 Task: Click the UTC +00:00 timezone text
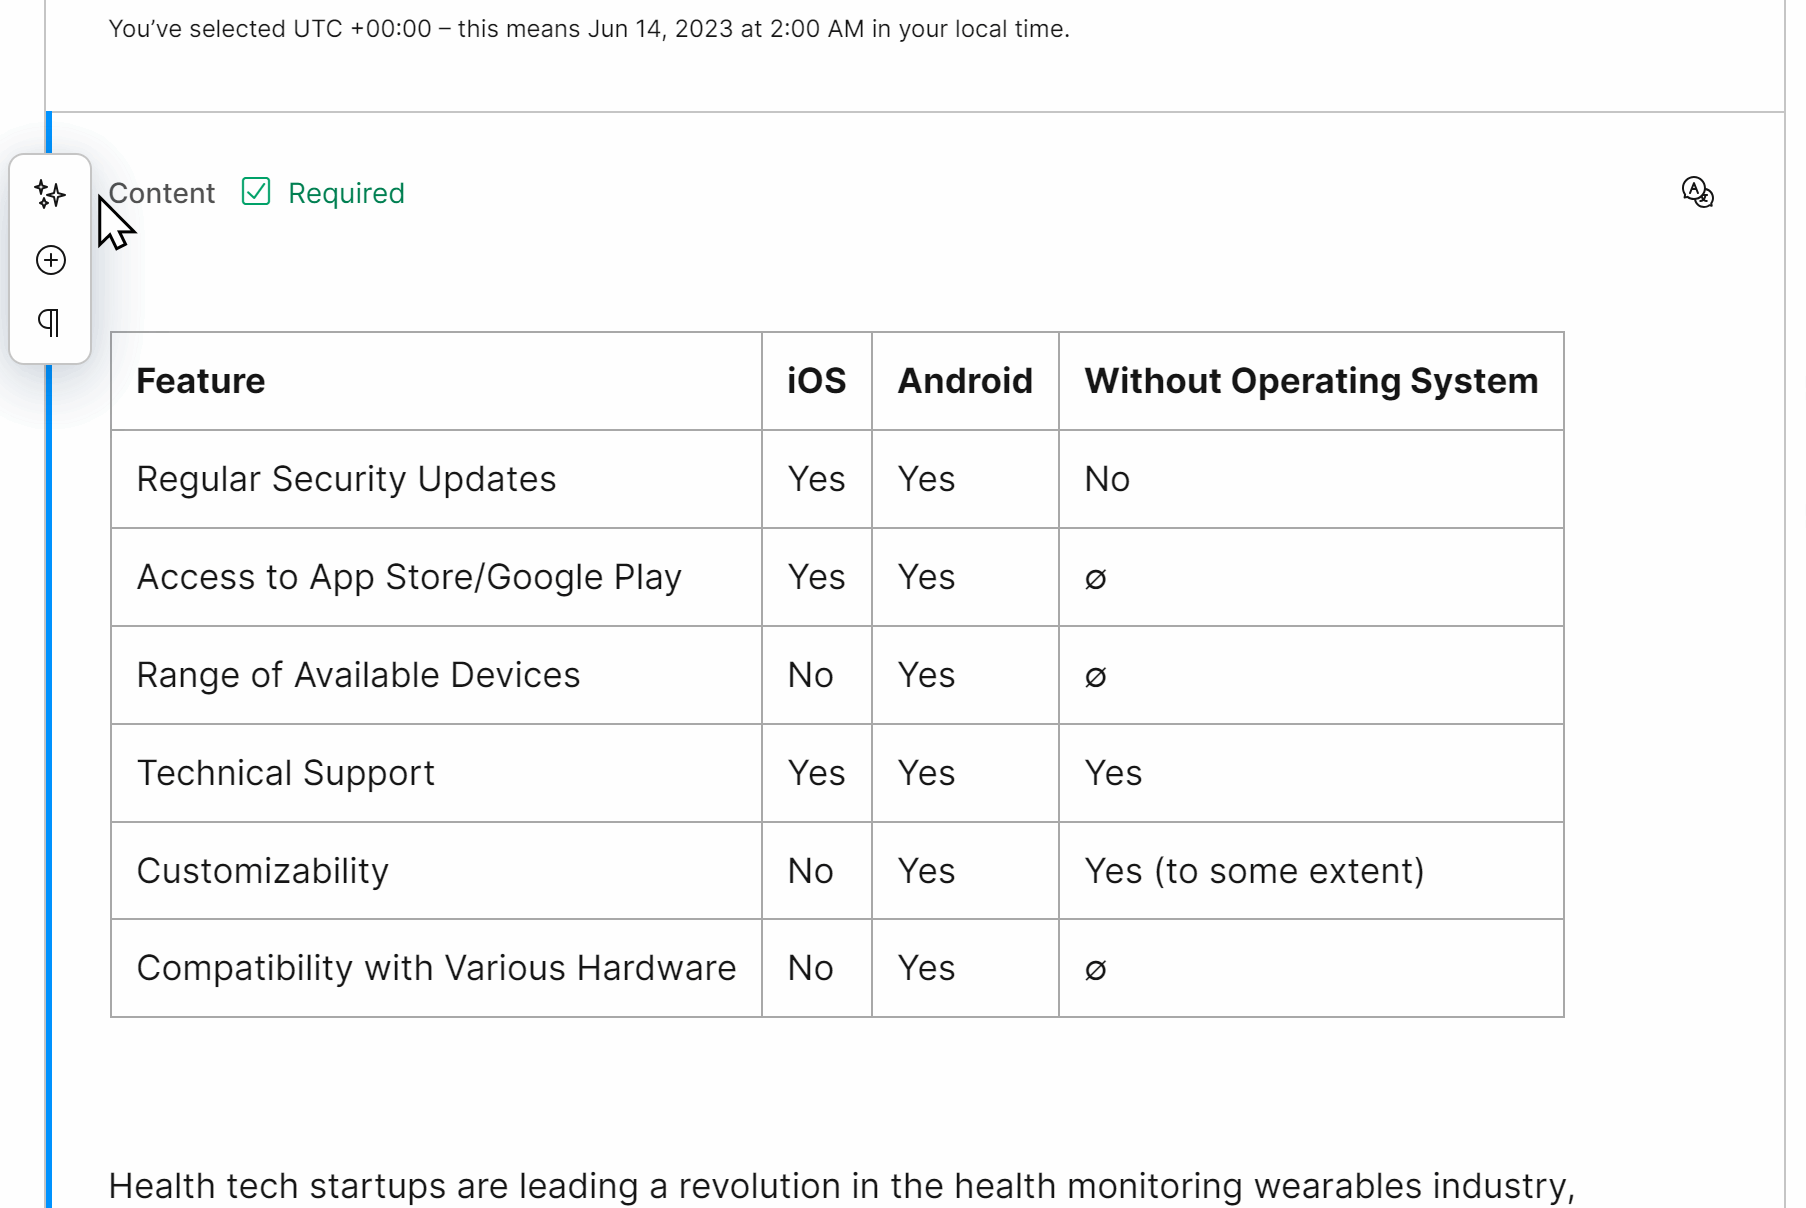[357, 29]
